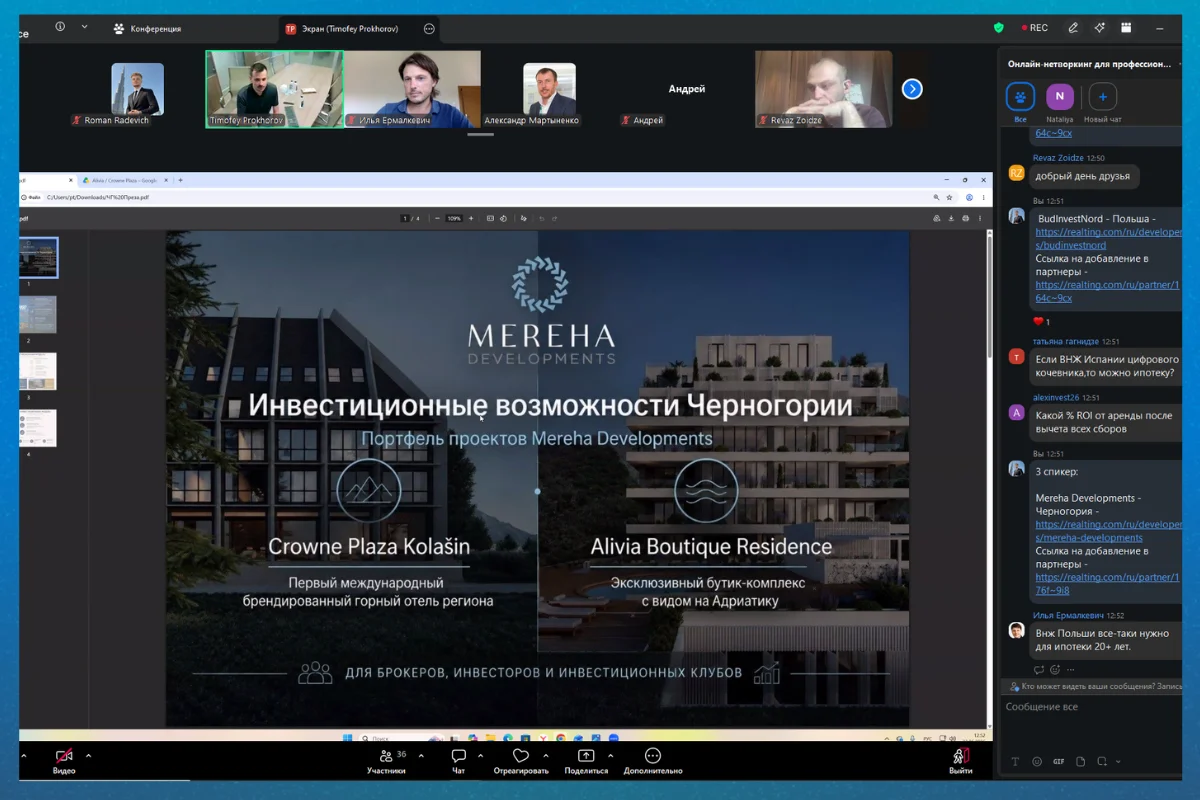This screenshot has width=1200, height=800.
Task: Expand share options arrow beside Поделиться
Action: (x=609, y=756)
